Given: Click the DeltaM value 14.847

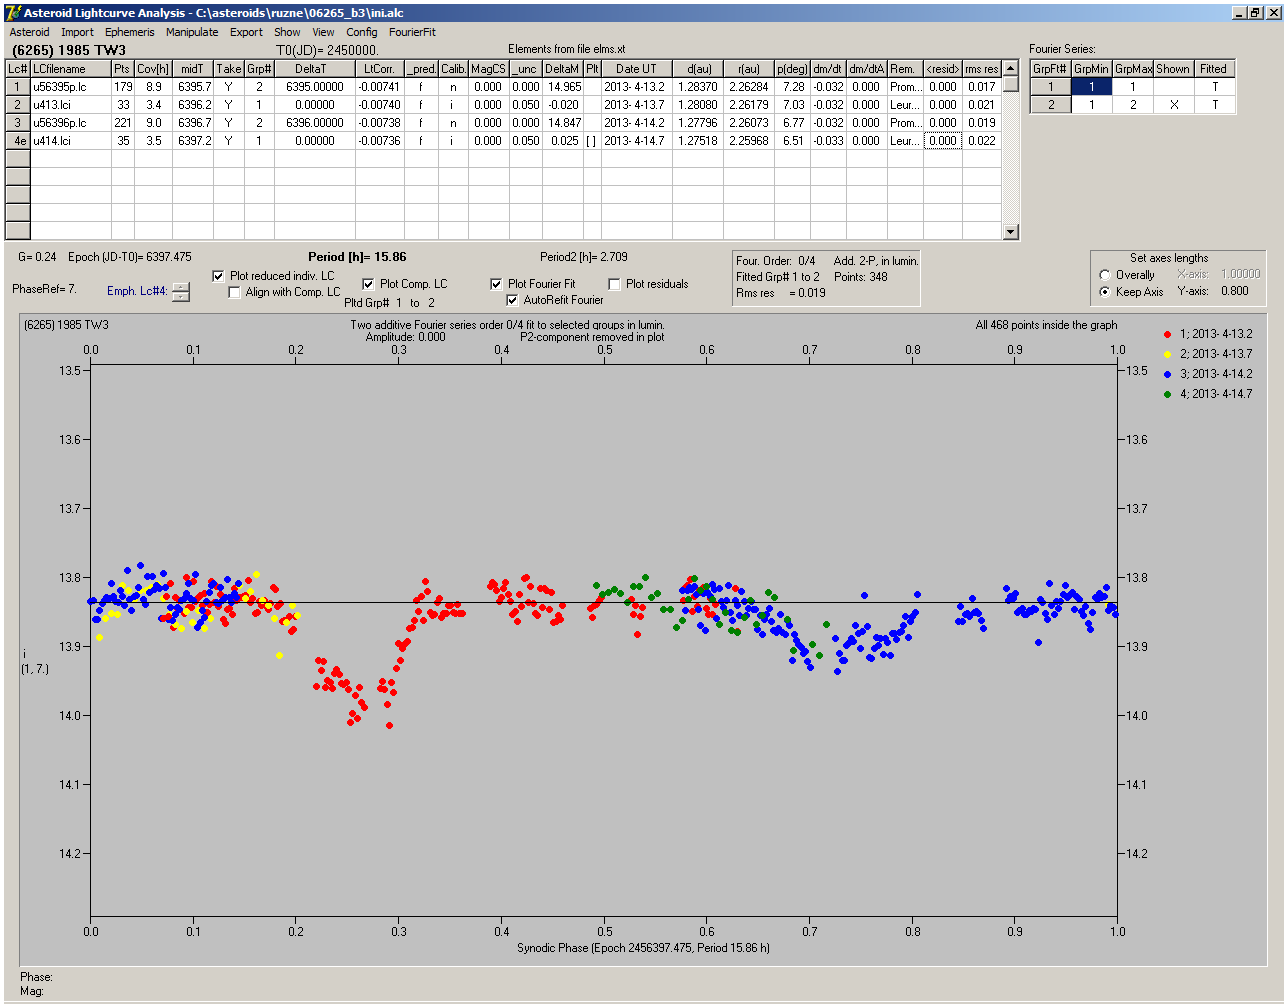Looking at the screenshot, I should (x=564, y=123).
